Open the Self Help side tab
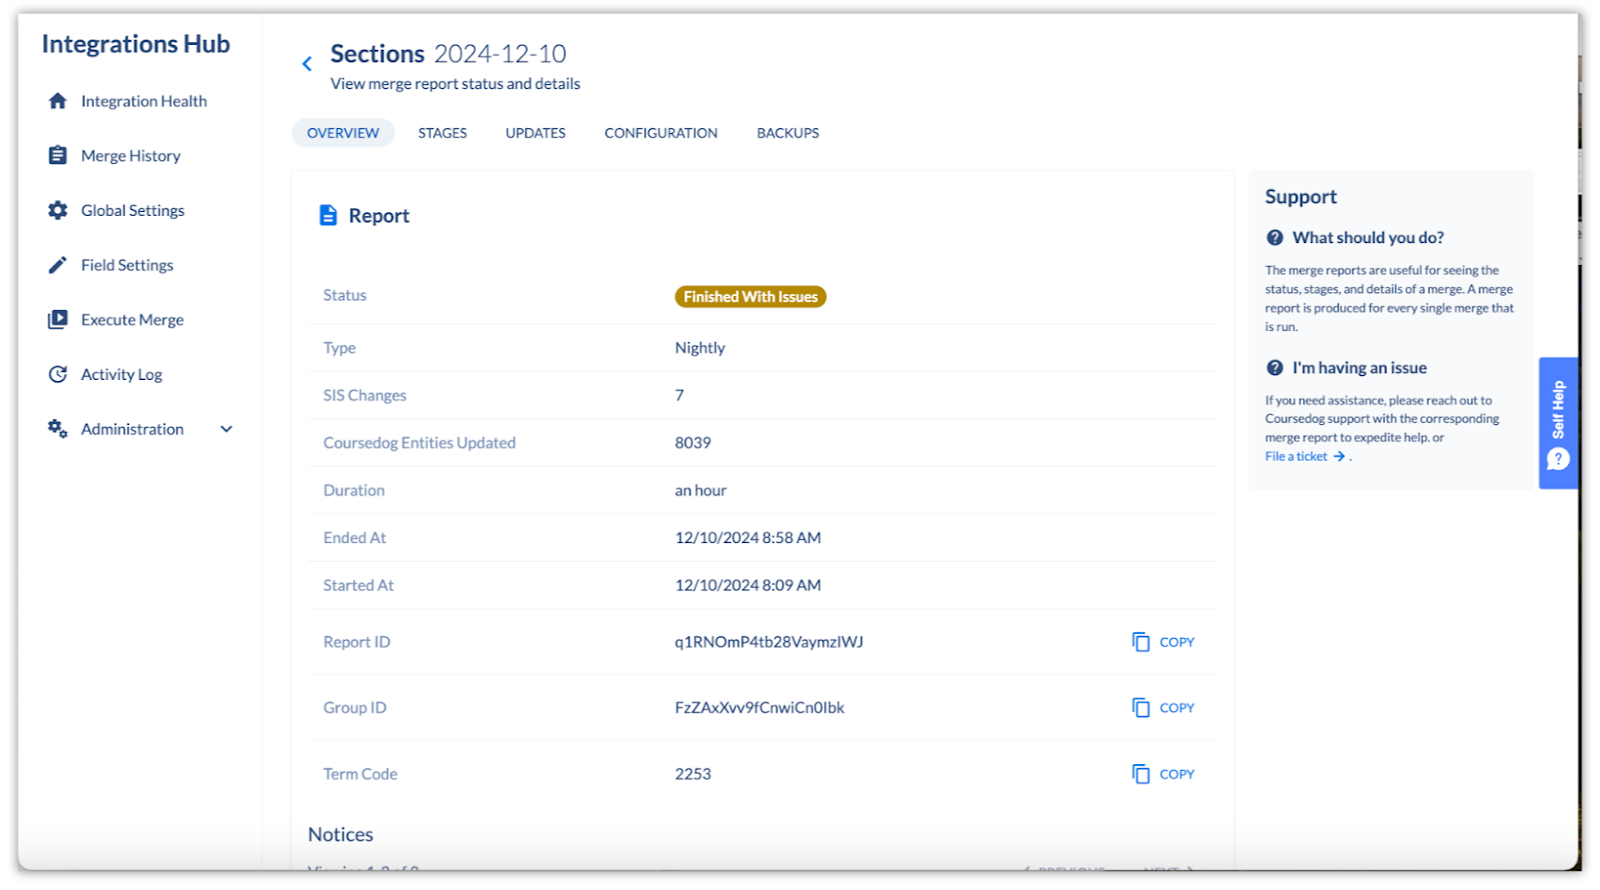 pyautogui.click(x=1558, y=423)
